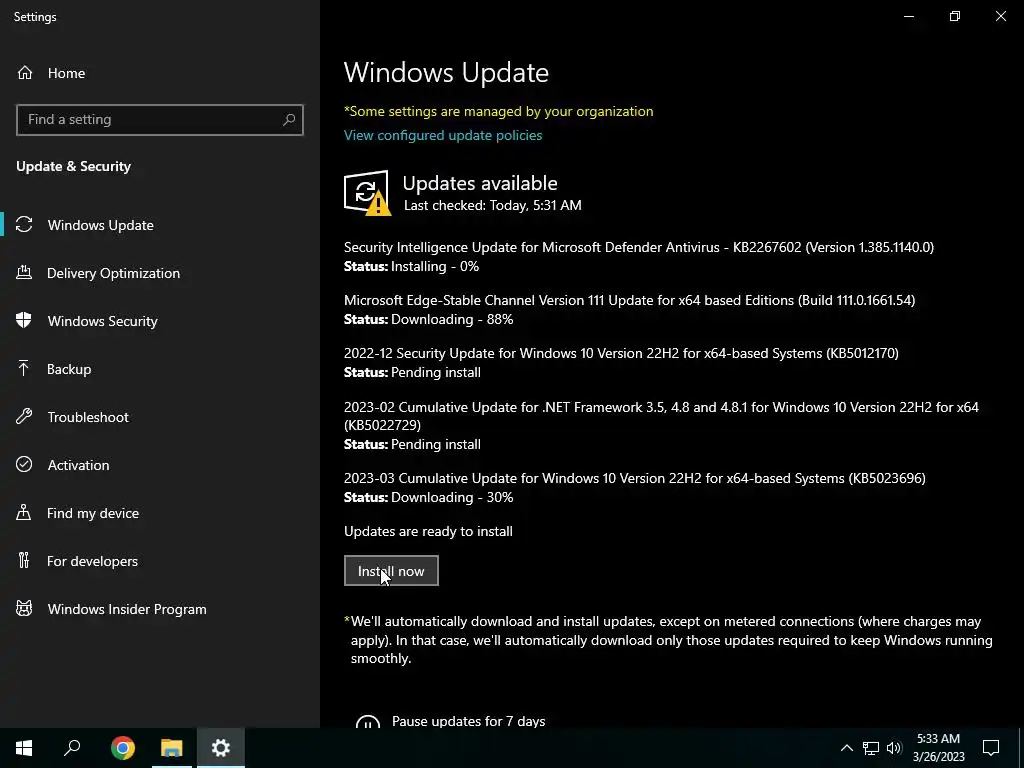This screenshot has width=1024, height=768.
Task: Click the Windows Update sync arrows icon in the sidebar
Action: coord(24,225)
